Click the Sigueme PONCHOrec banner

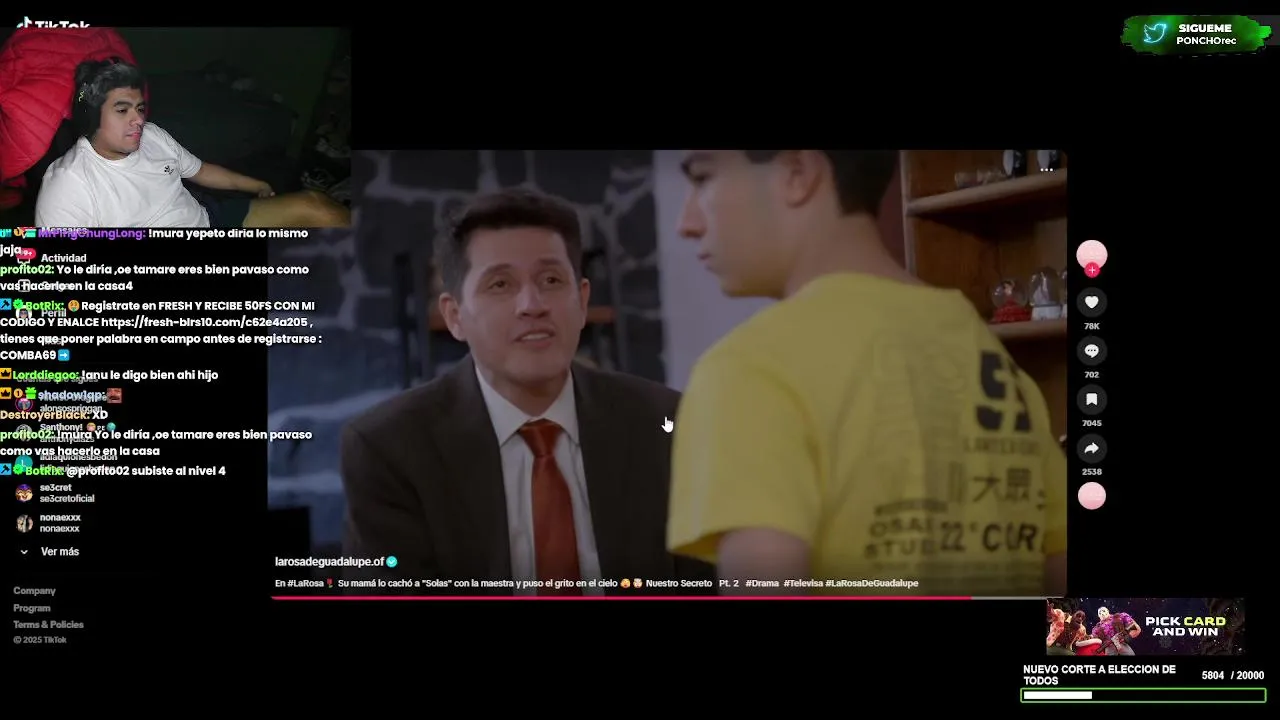point(1196,34)
